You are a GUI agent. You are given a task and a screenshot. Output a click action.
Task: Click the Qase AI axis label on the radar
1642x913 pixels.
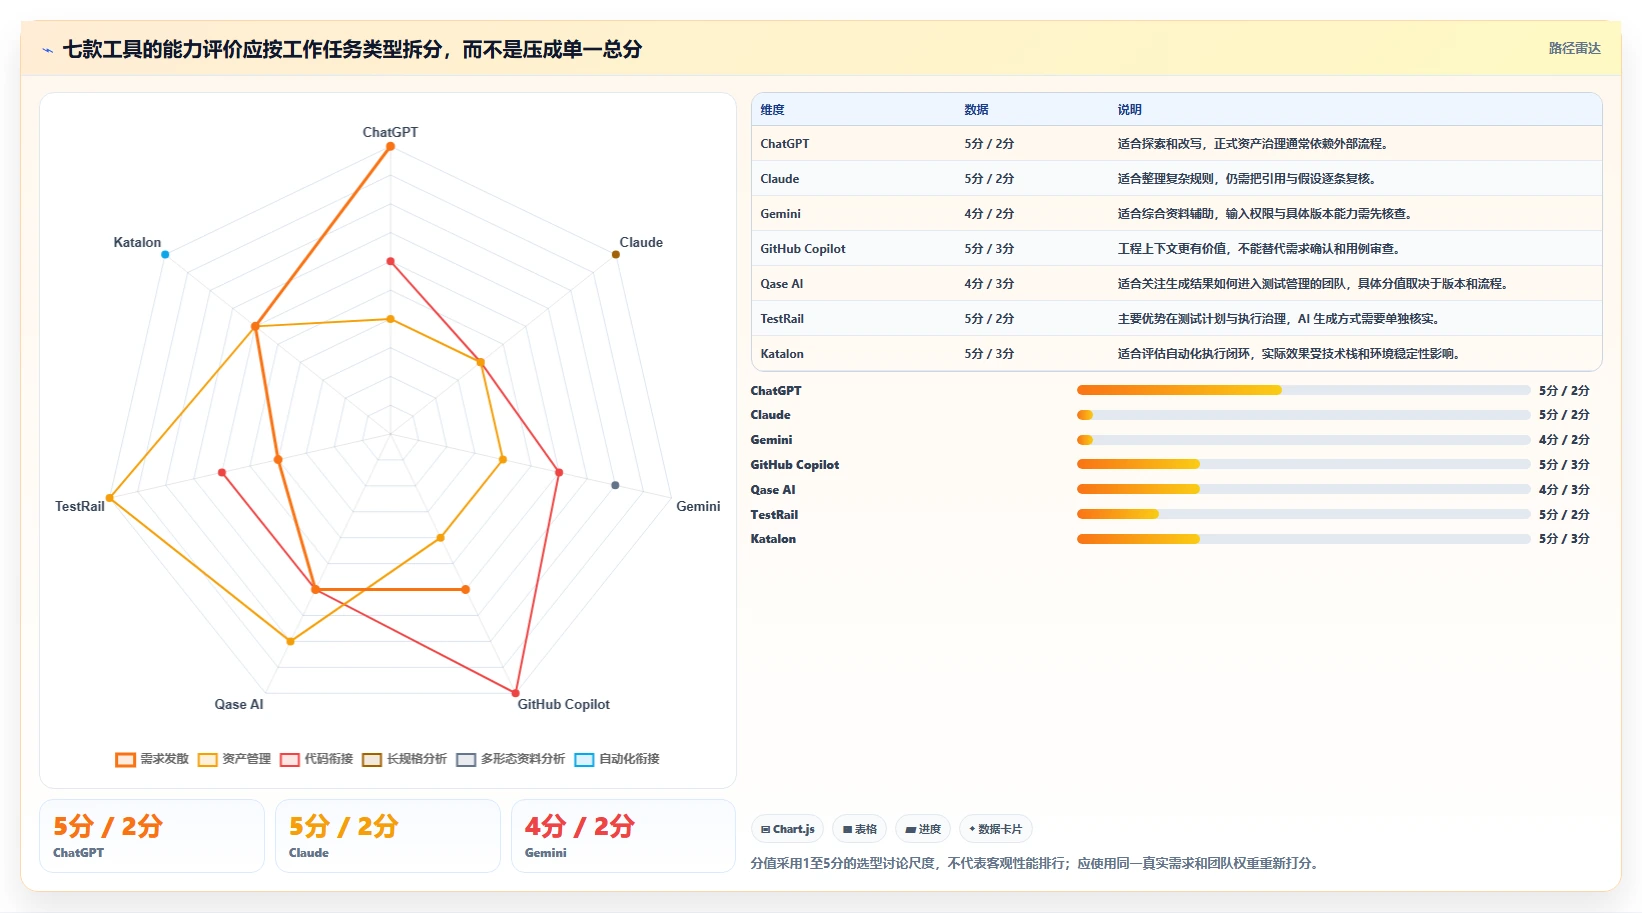[239, 704]
